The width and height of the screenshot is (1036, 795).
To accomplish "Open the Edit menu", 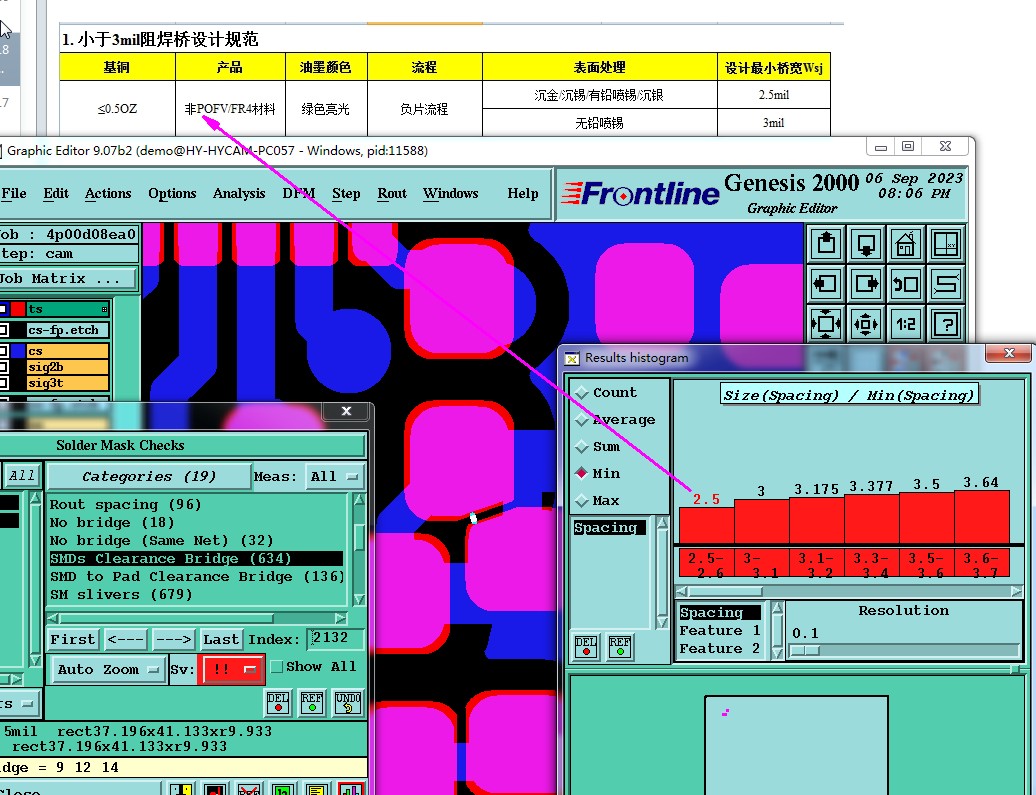I will [x=56, y=194].
